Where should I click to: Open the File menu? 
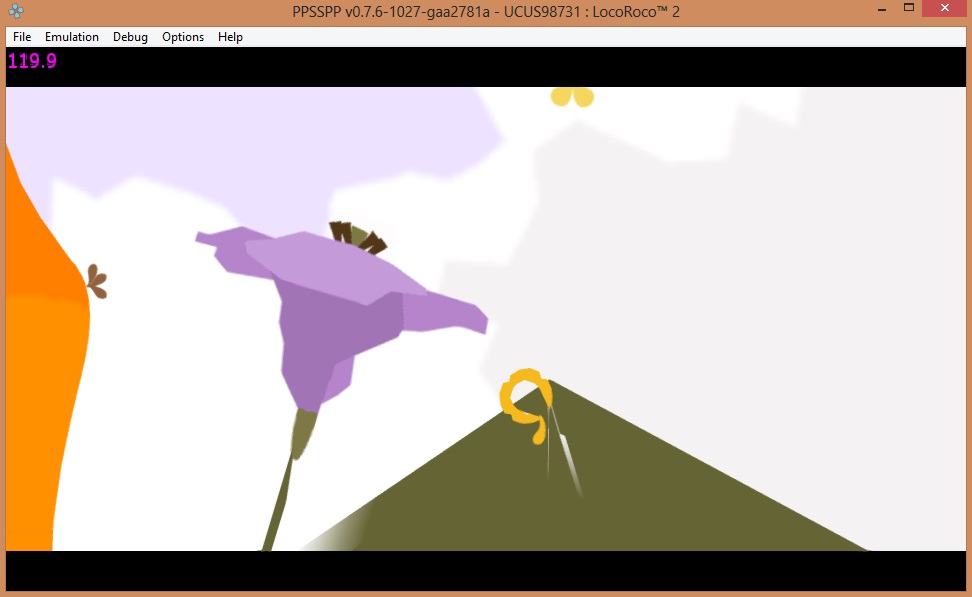coord(22,37)
